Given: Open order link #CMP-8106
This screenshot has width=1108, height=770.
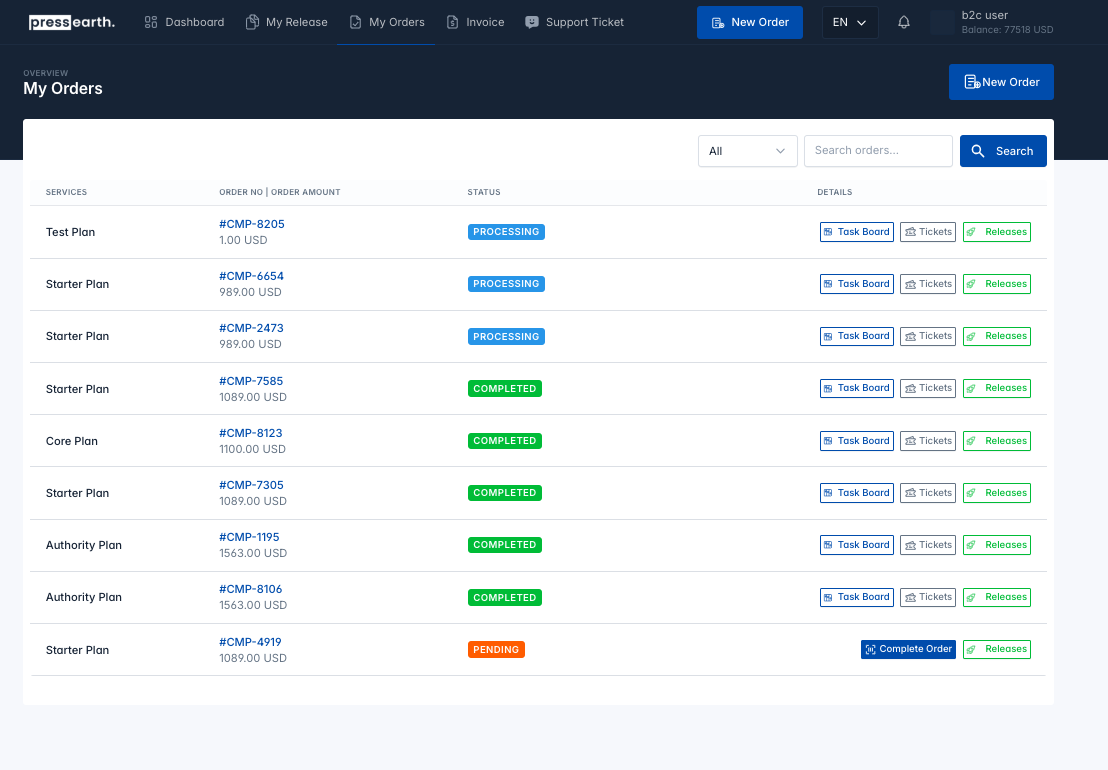Looking at the screenshot, I should click(x=251, y=589).
